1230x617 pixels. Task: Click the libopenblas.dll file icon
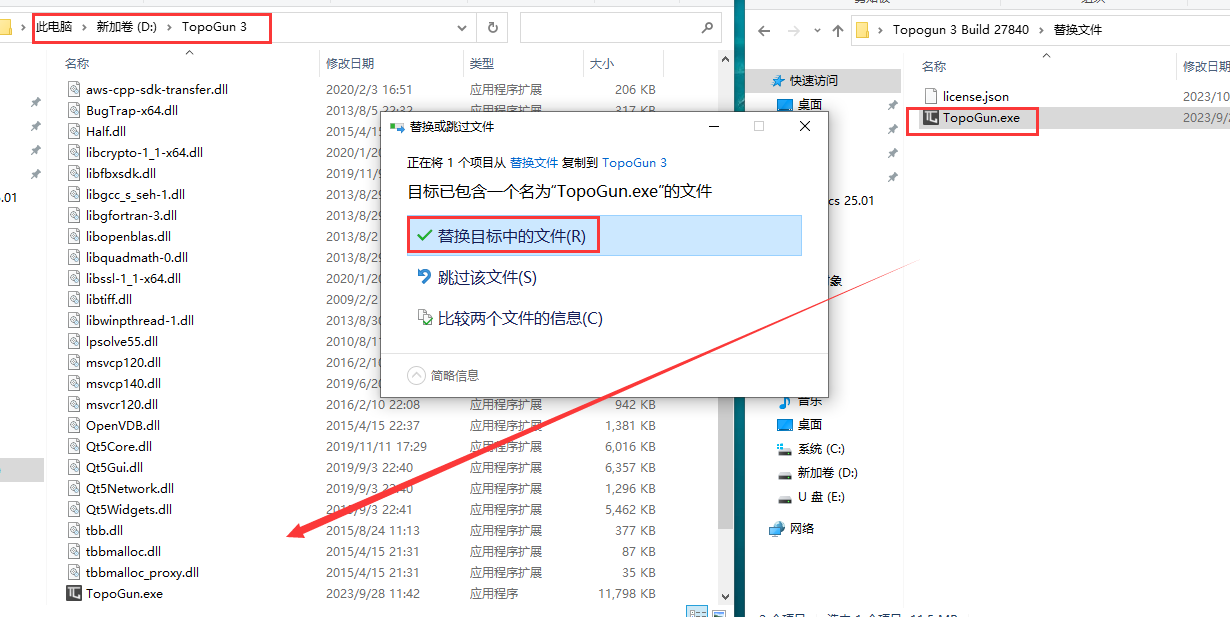73,236
